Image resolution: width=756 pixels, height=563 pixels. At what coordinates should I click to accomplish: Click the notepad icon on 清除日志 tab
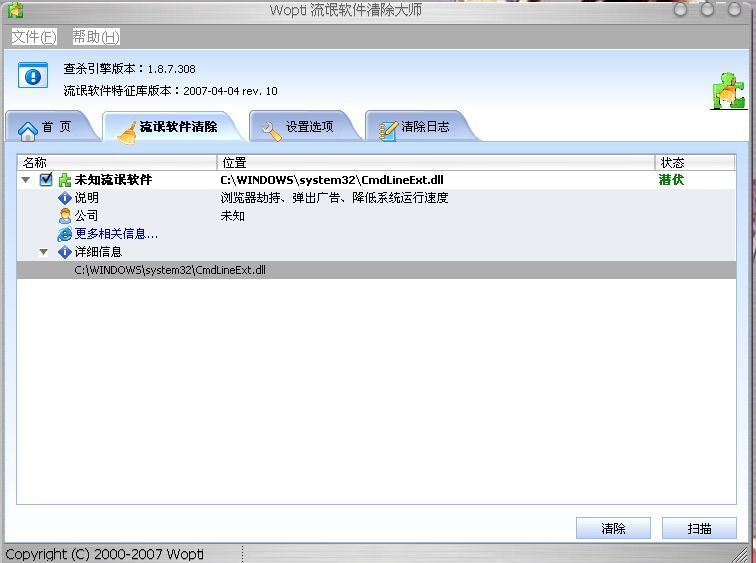tap(388, 131)
